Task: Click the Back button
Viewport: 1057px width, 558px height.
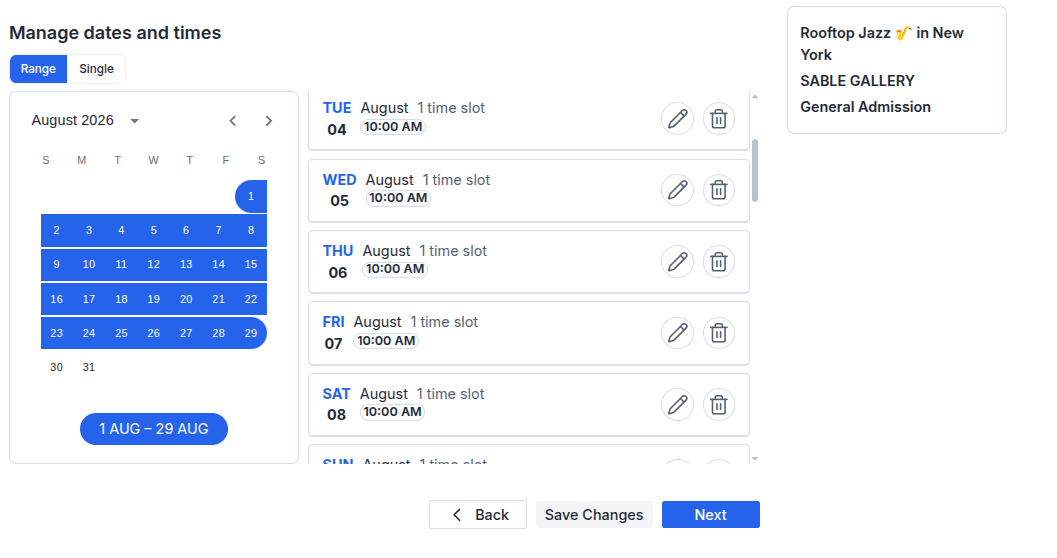Action: click(x=478, y=515)
